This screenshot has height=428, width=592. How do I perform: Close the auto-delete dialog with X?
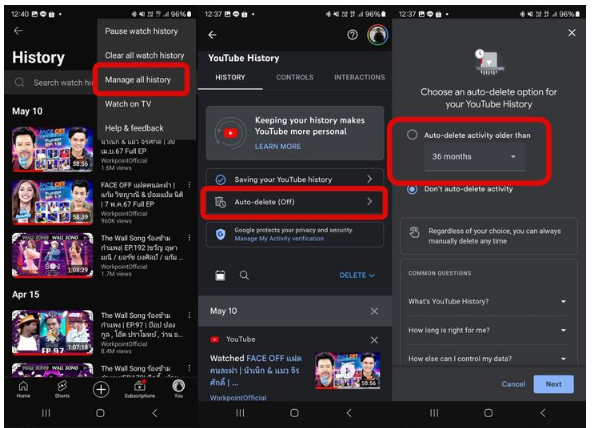click(x=572, y=33)
